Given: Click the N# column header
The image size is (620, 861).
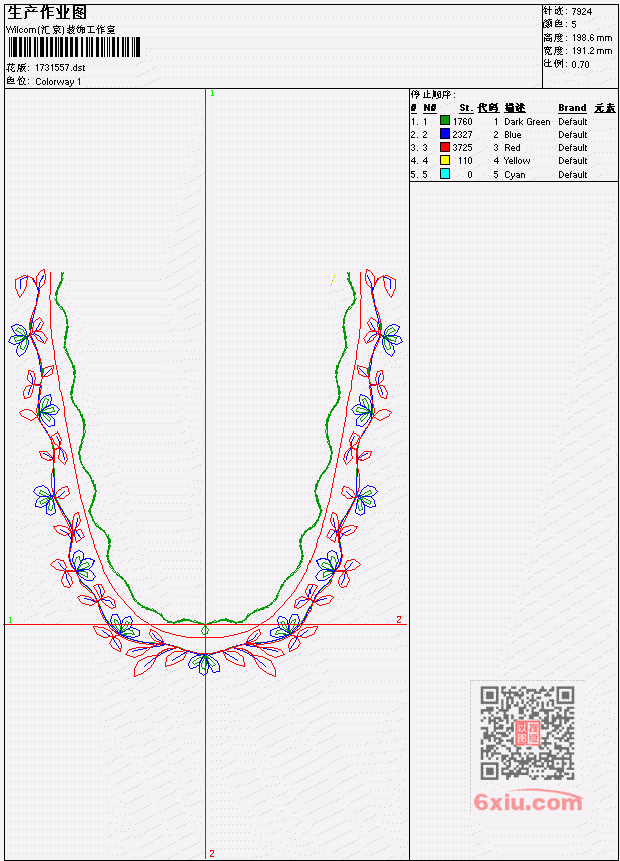Looking at the screenshot, I should click(429, 108).
